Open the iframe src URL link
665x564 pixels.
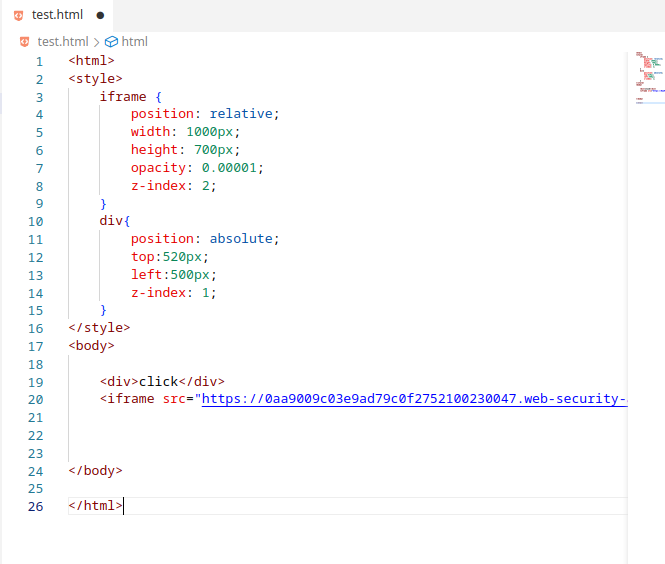[x=414, y=399]
